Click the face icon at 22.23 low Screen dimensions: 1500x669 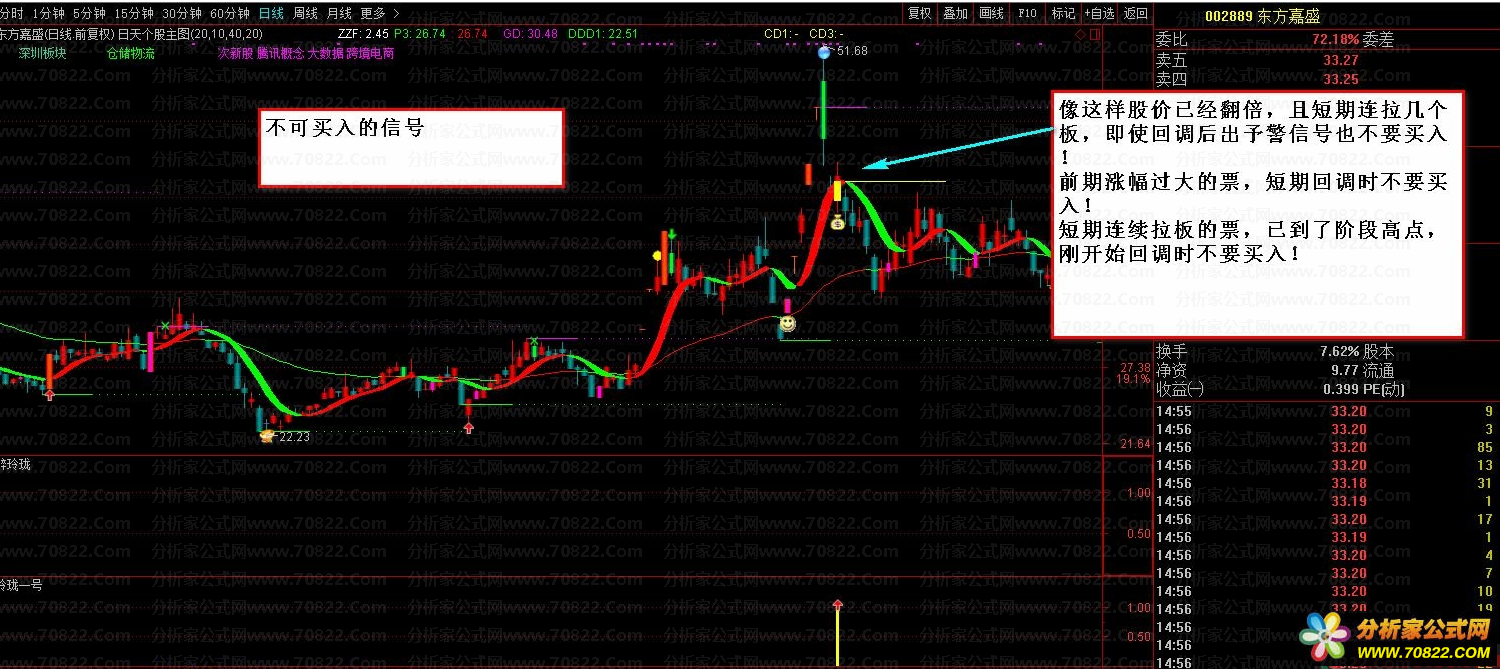pos(267,436)
